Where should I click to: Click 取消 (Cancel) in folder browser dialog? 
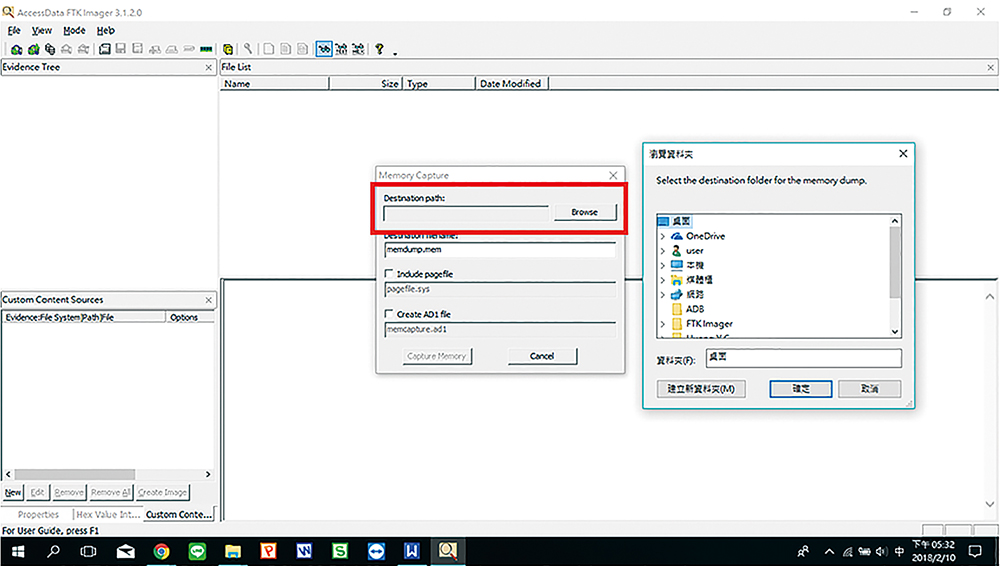870,389
